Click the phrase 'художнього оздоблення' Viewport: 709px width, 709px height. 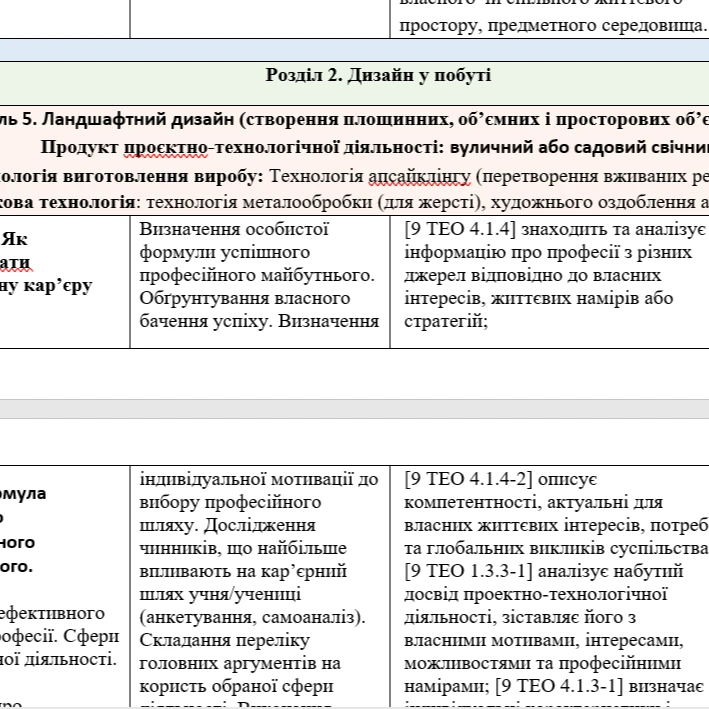(x=593, y=203)
